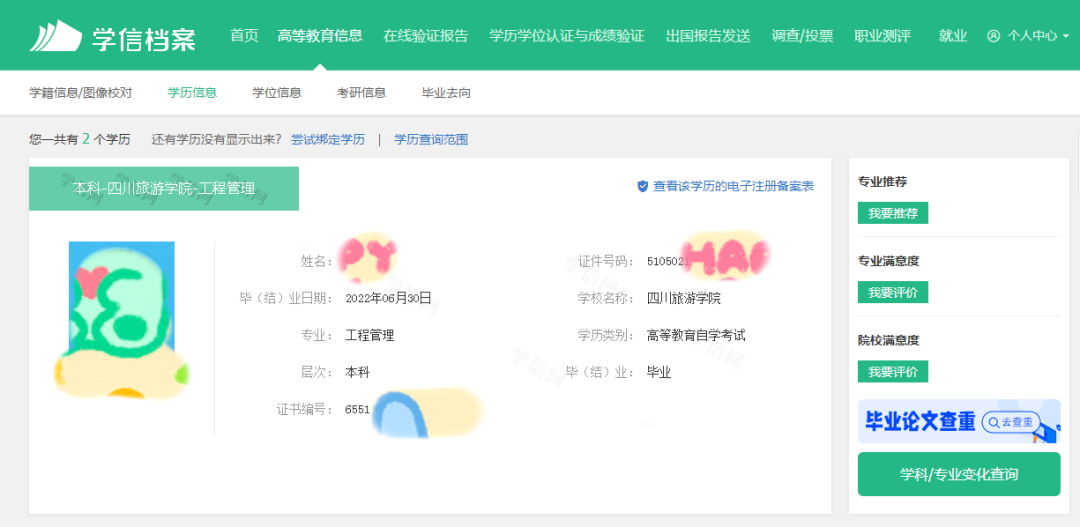Click the school name value 四川旅游学院
The width and height of the screenshot is (1080, 527).
(x=684, y=298)
